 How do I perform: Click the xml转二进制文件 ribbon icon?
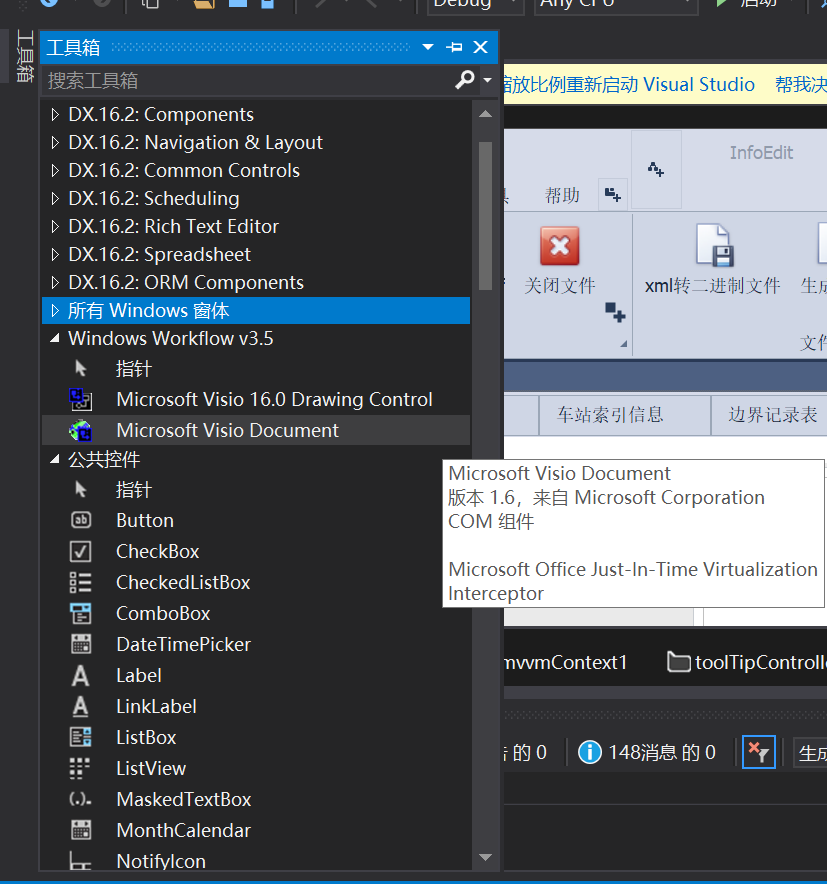(715, 245)
